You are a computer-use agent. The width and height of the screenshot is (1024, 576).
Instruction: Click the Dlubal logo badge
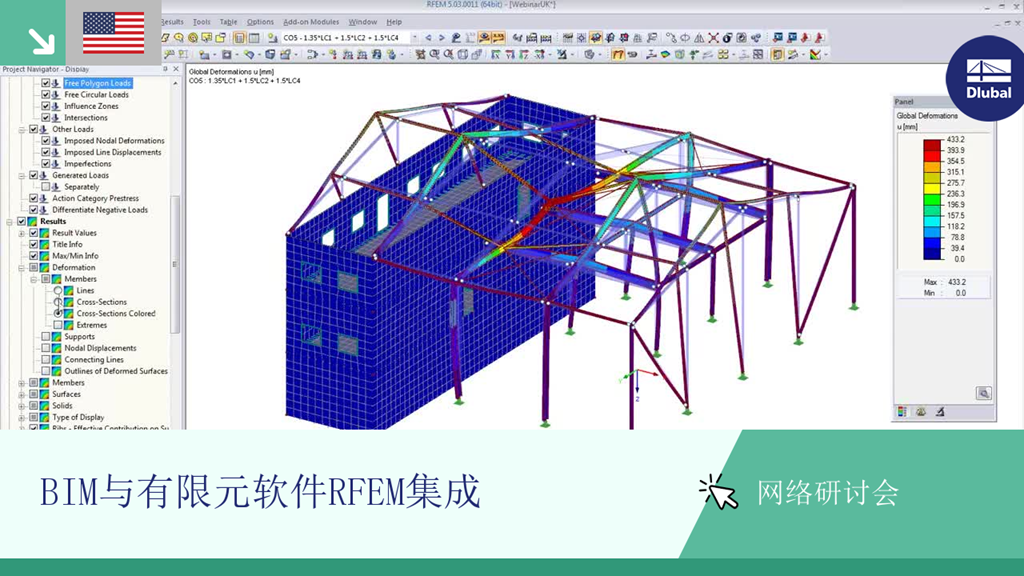987,80
